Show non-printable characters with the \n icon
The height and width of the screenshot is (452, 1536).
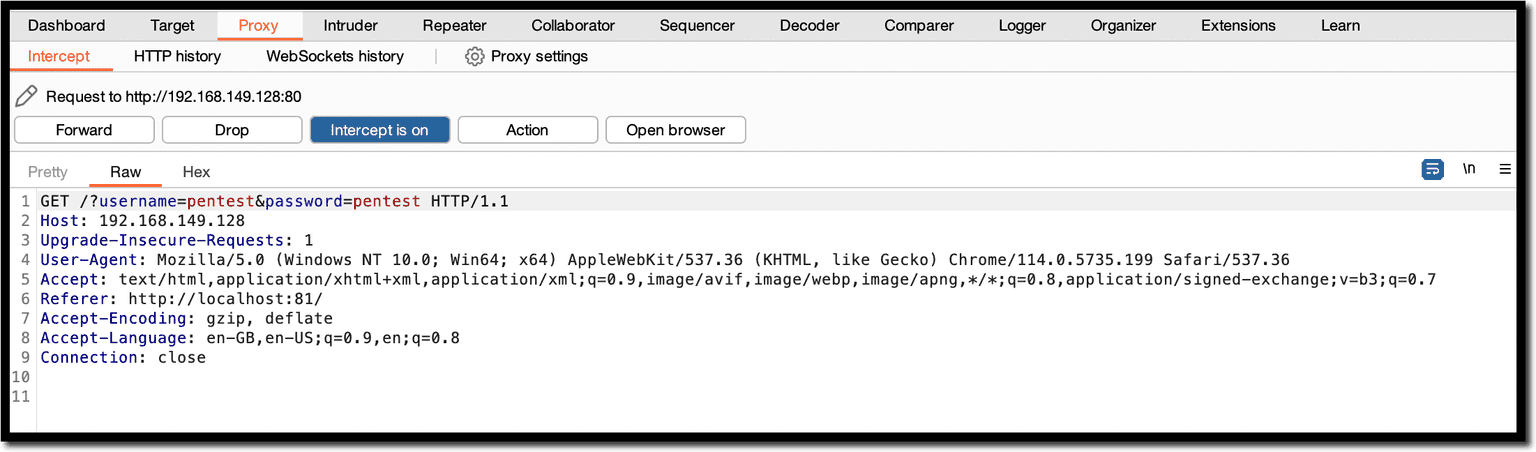pyautogui.click(x=1469, y=169)
